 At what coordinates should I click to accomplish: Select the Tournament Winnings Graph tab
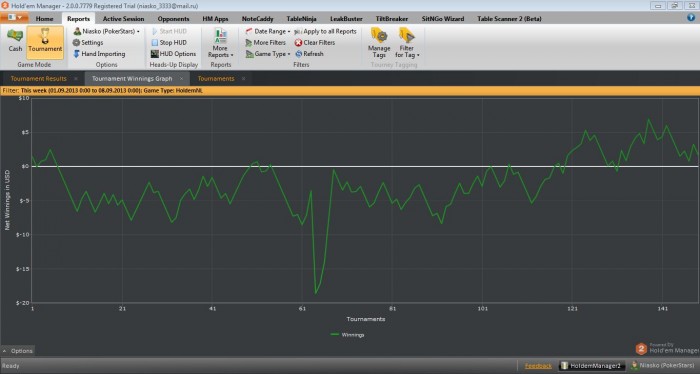(x=132, y=79)
